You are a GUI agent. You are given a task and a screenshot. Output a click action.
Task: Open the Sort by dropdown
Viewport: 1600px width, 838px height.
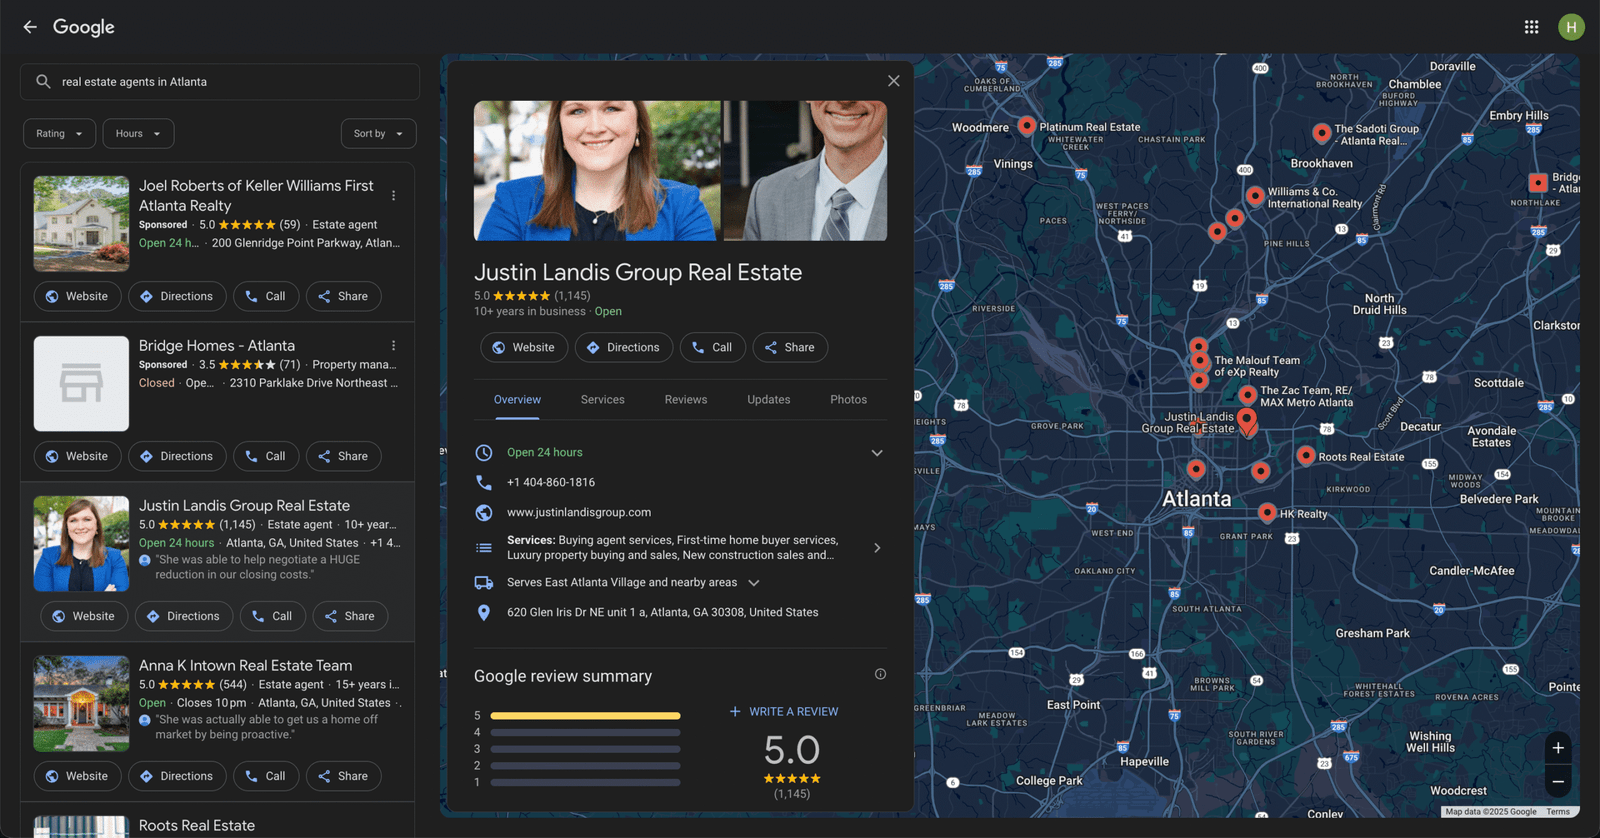[x=379, y=134]
